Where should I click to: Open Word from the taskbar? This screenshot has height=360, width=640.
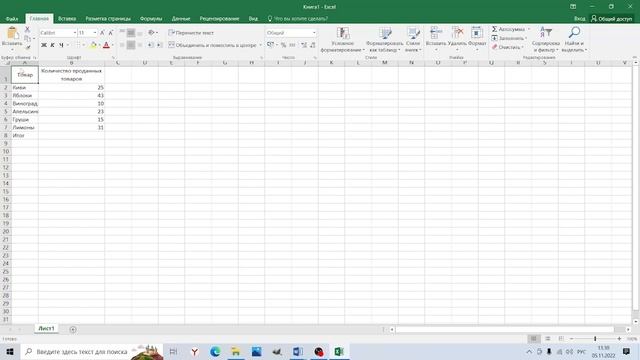(298, 351)
